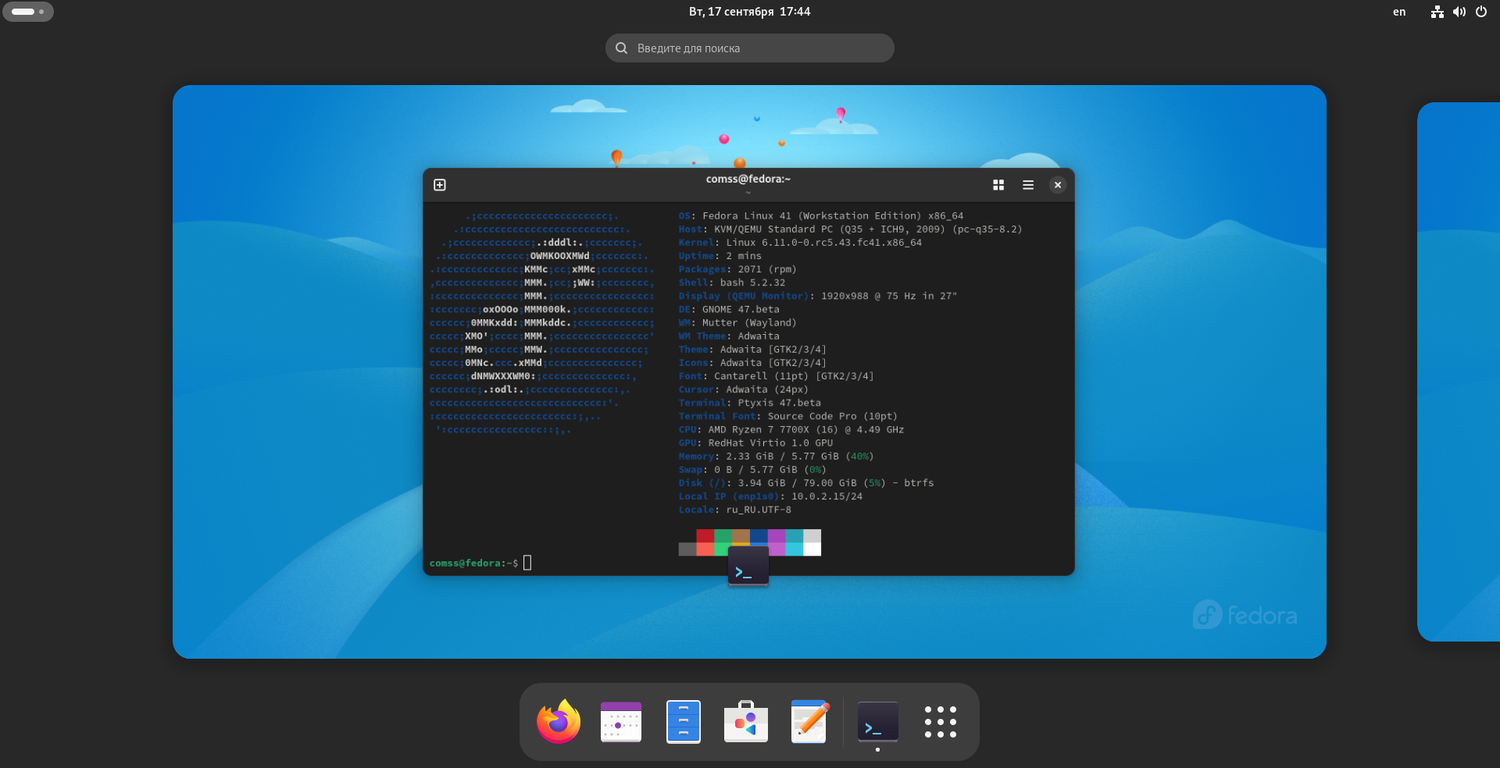Click the 'DE: GNOME 47.beta' line
This screenshot has width=1500, height=768.
(x=729, y=309)
